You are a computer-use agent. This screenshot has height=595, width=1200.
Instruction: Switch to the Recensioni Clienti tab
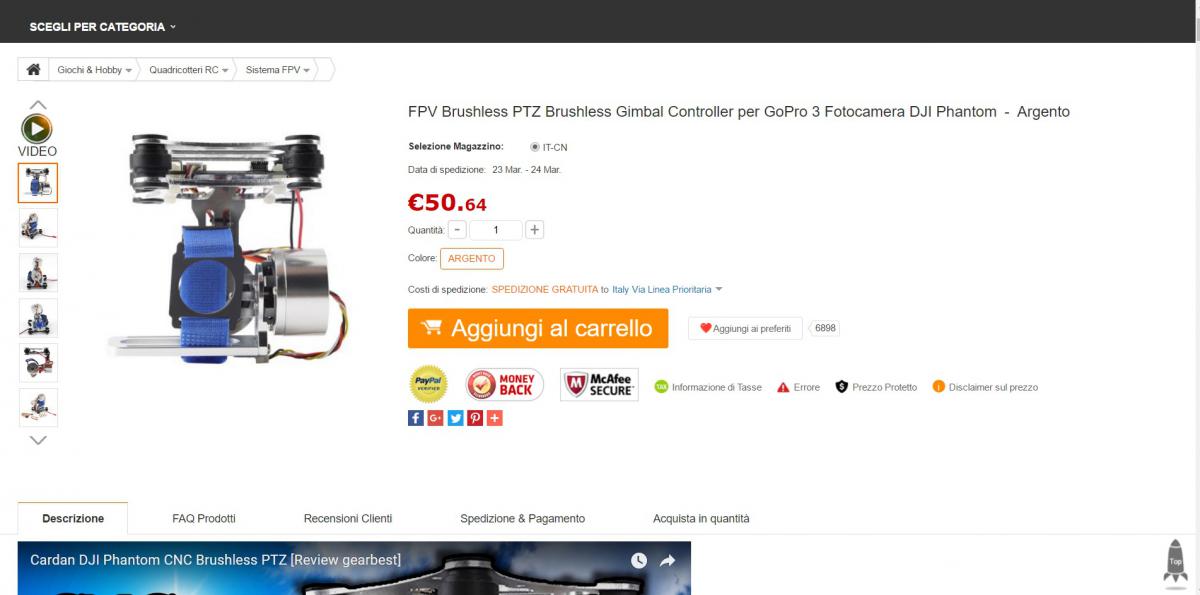pyautogui.click(x=348, y=518)
